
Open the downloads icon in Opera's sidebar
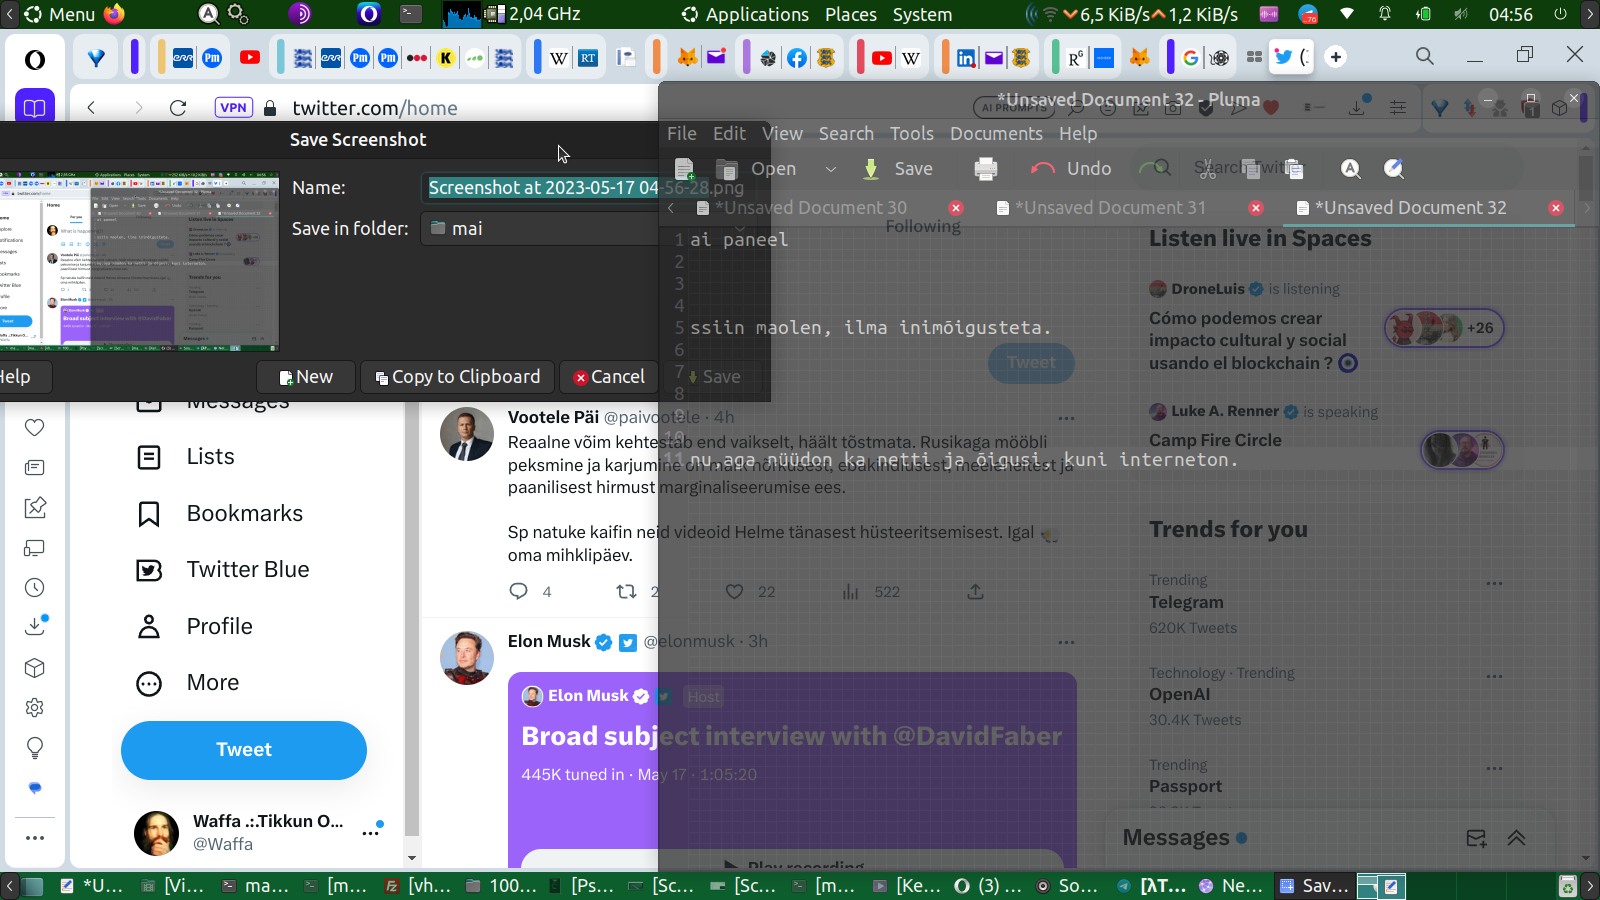35,626
